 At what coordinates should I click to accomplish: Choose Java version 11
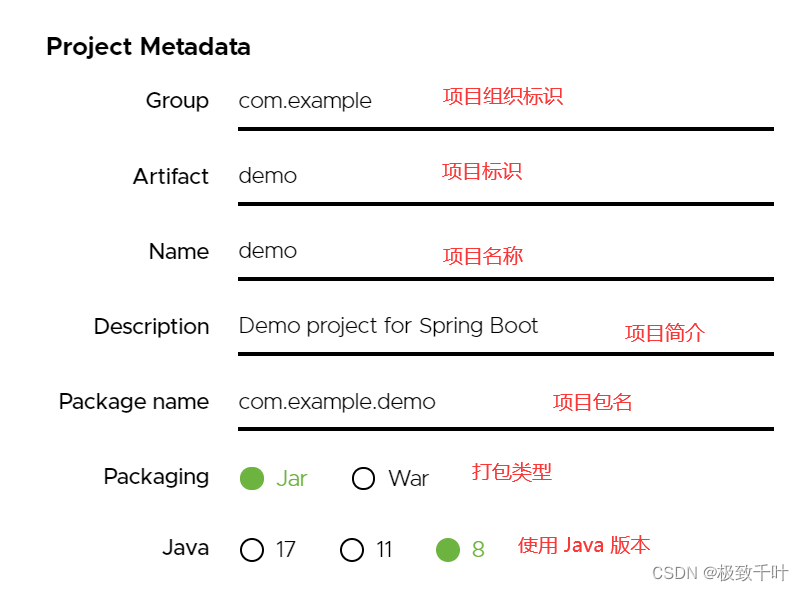pyautogui.click(x=352, y=550)
